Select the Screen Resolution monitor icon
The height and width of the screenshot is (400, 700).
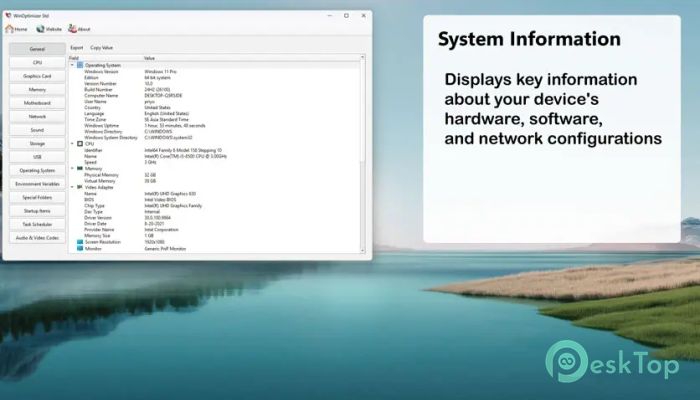coord(80,242)
